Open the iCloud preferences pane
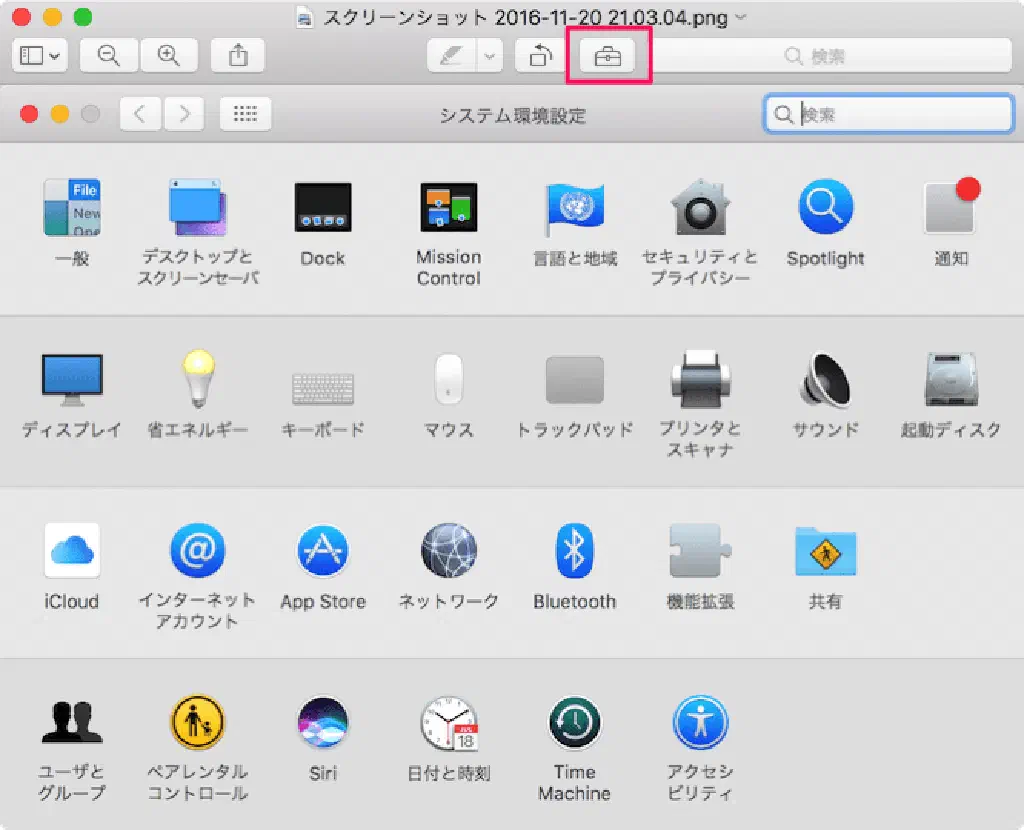The height and width of the screenshot is (830, 1024). click(72, 550)
